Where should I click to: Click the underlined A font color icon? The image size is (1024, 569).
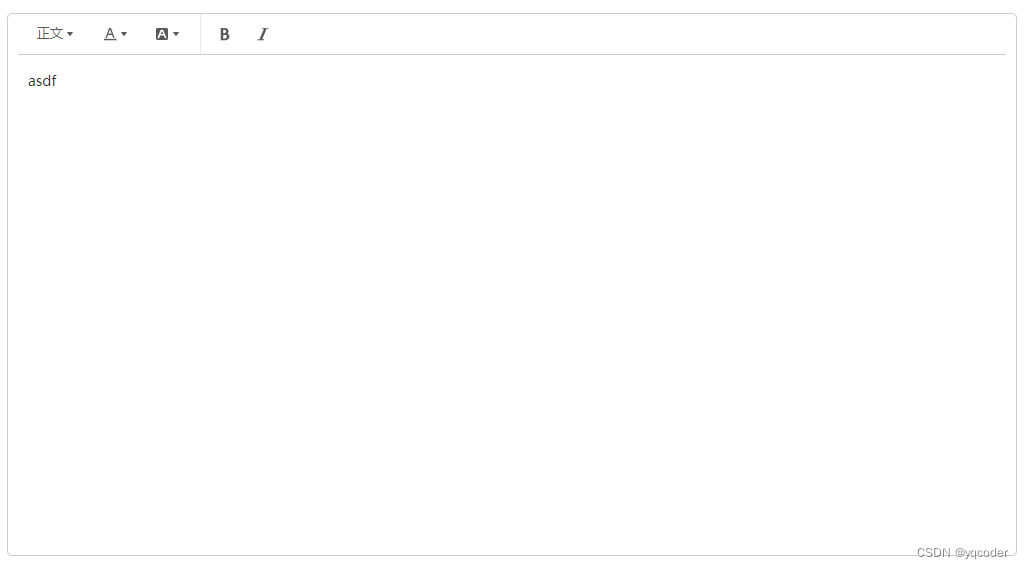[110, 34]
